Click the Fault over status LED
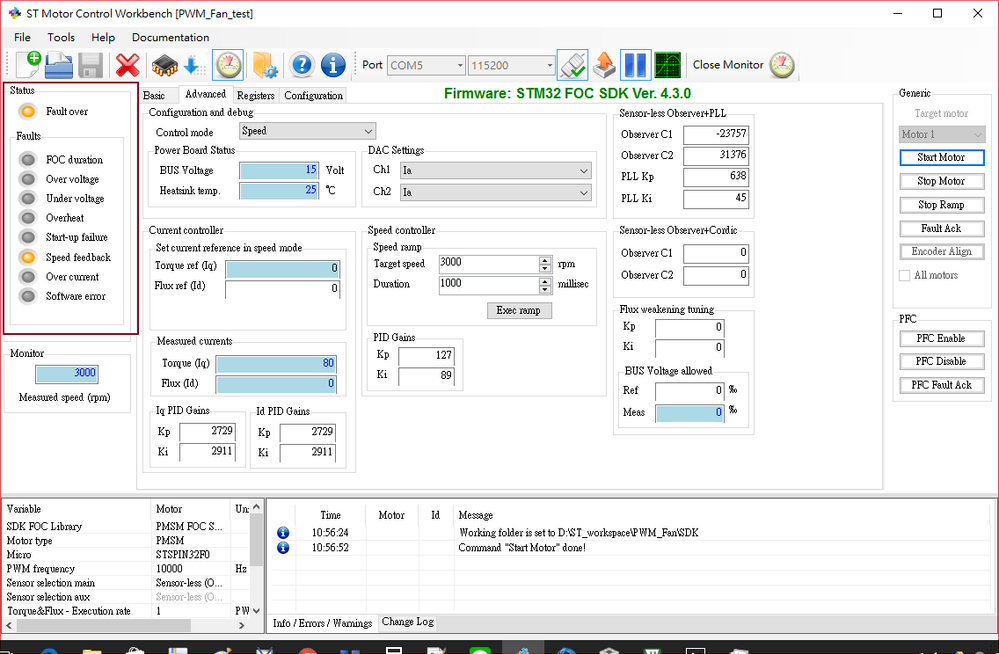999x654 pixels. [27, 112]
